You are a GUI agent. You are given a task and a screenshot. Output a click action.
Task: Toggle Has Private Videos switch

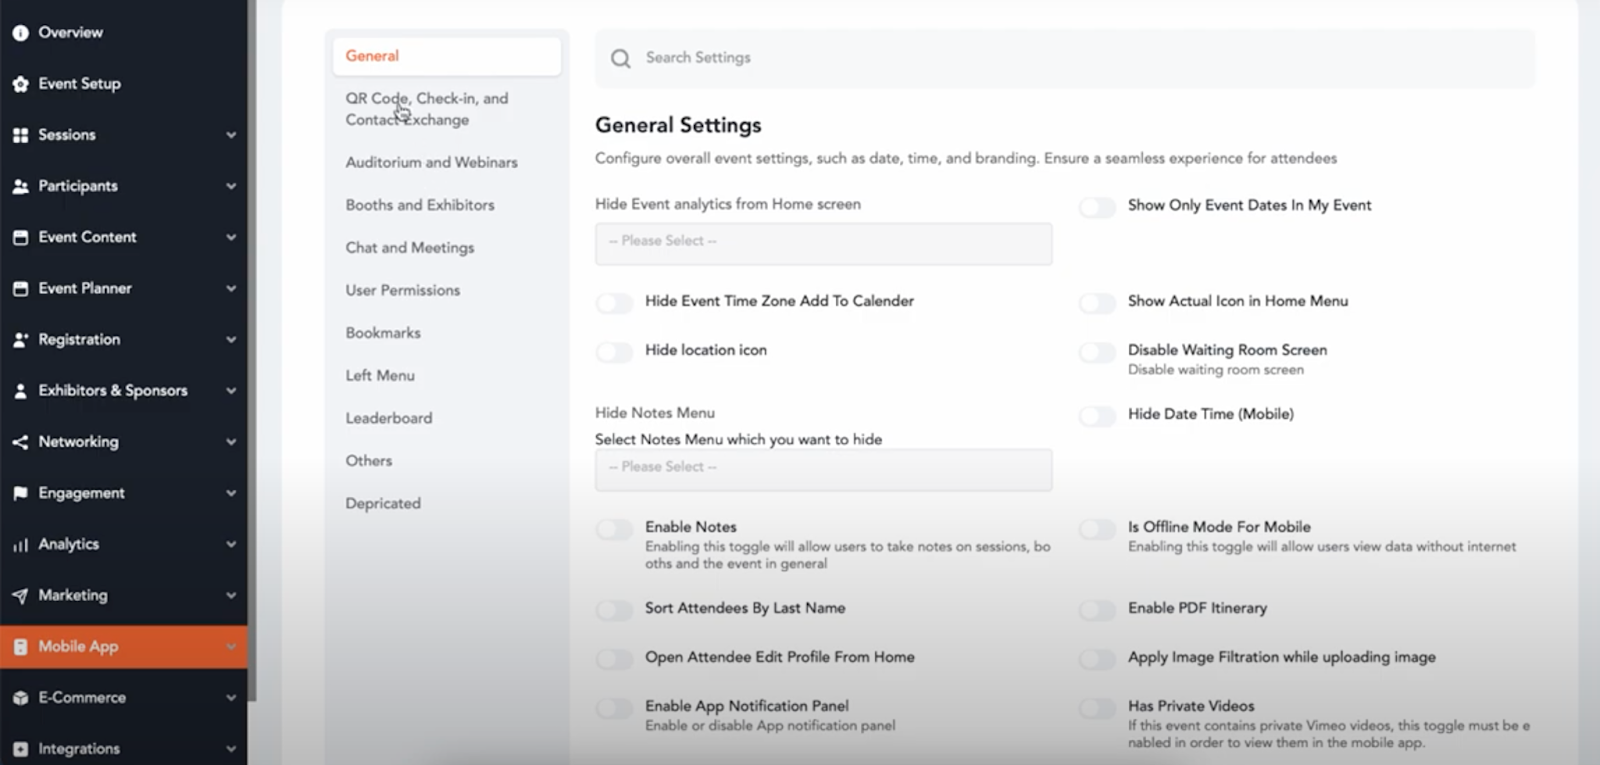1097,708
